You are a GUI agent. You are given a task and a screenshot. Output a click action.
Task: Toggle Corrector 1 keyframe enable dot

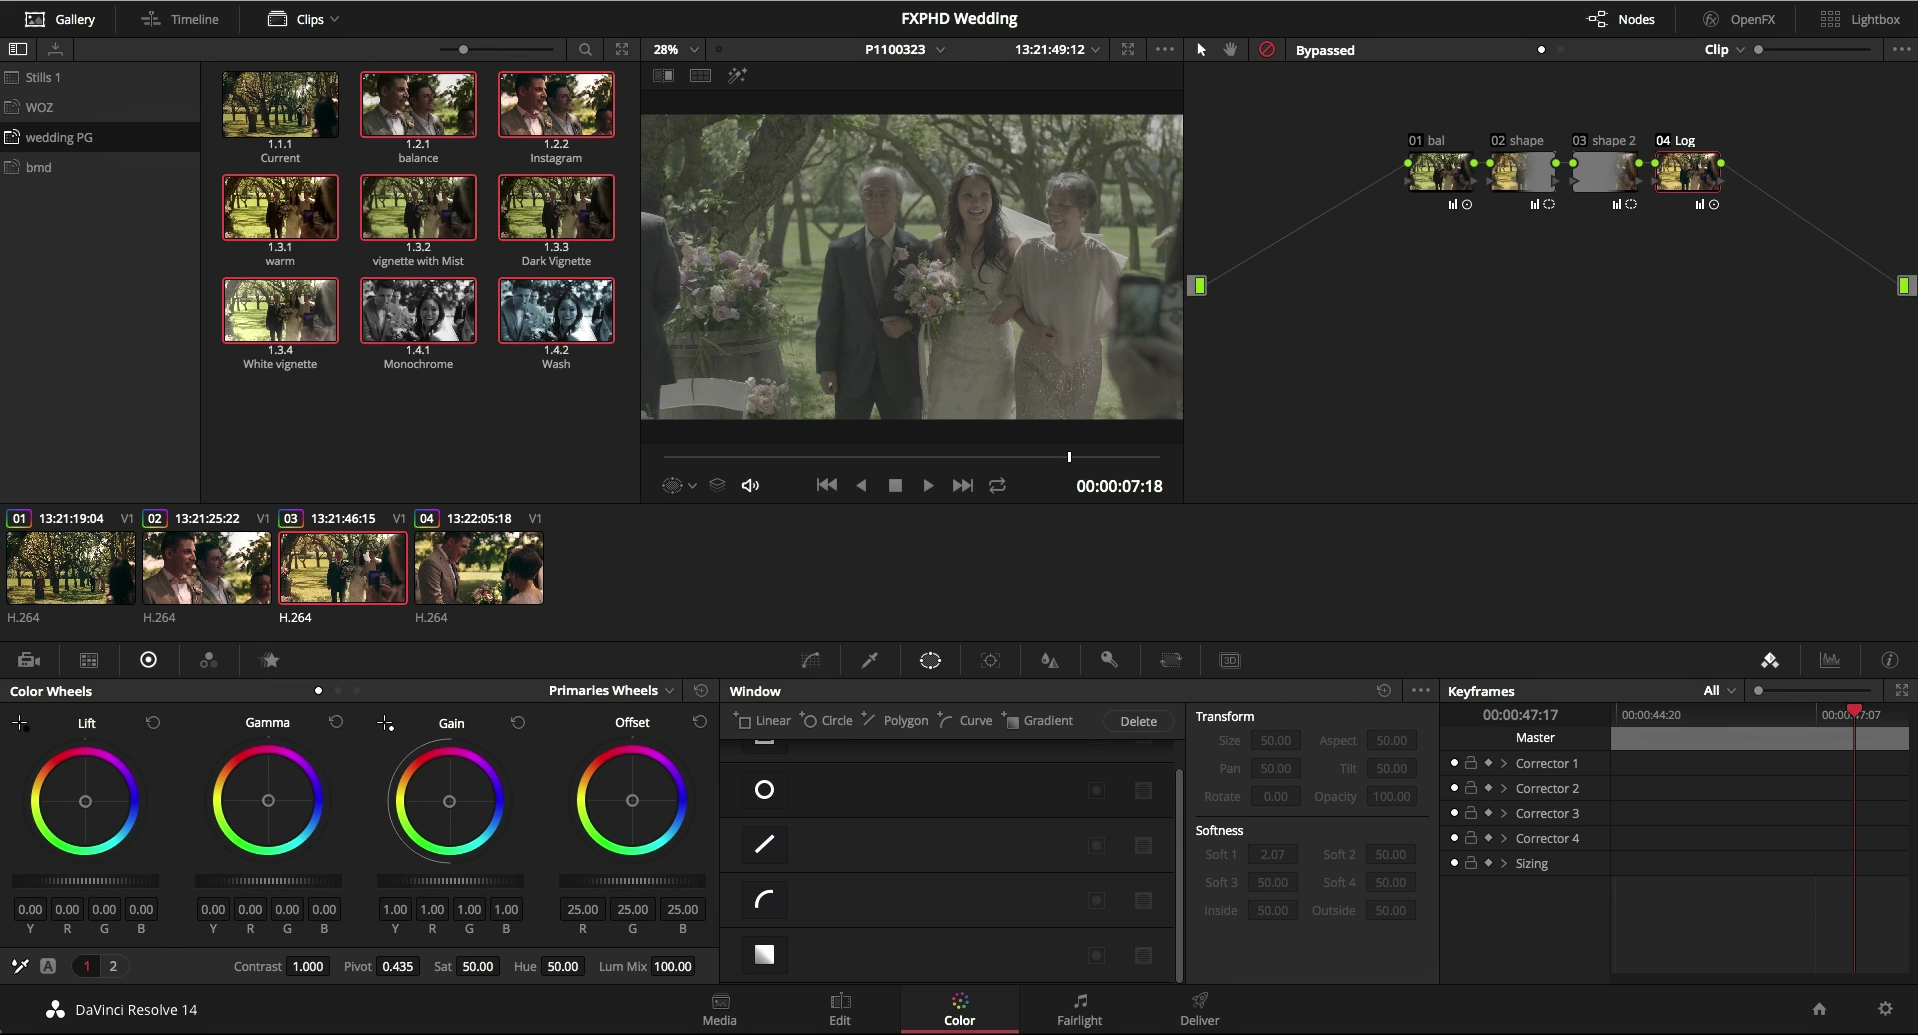coord(1454,763)
